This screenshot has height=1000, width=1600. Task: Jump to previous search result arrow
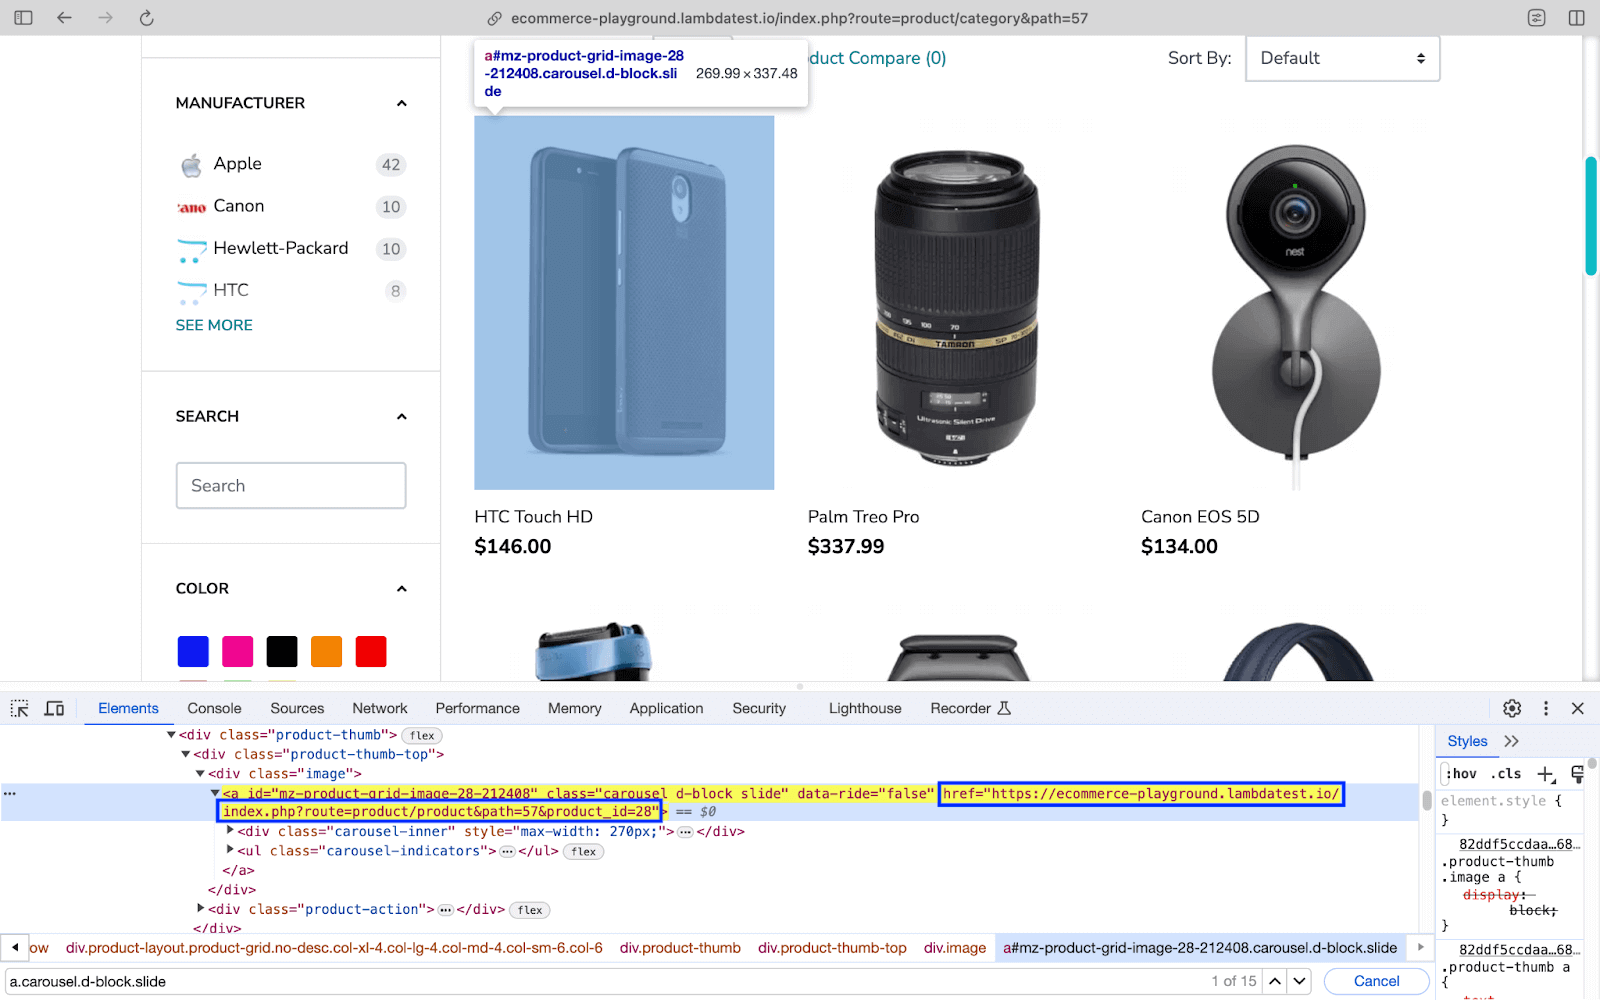tap(1275, 981)
